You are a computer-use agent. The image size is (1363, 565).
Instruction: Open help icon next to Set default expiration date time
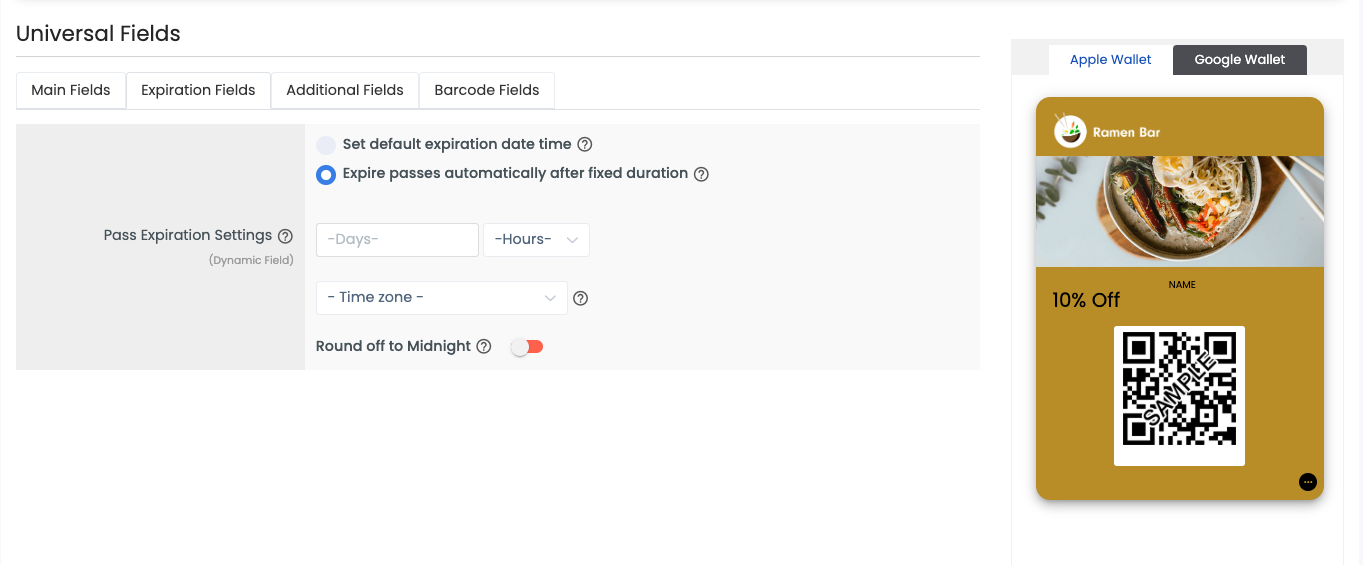(585, 145)
